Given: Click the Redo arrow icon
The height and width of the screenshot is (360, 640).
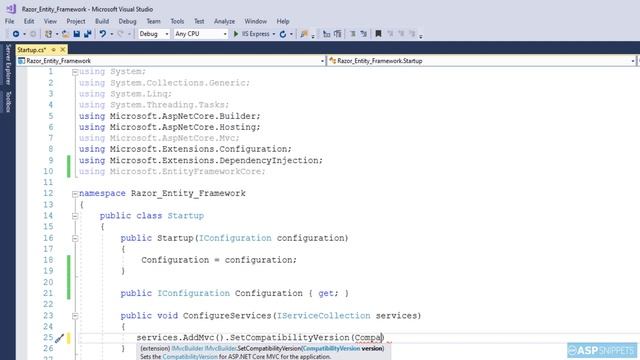Looking at the screenshot, I should pyautogui.click(x=120, y=34).
